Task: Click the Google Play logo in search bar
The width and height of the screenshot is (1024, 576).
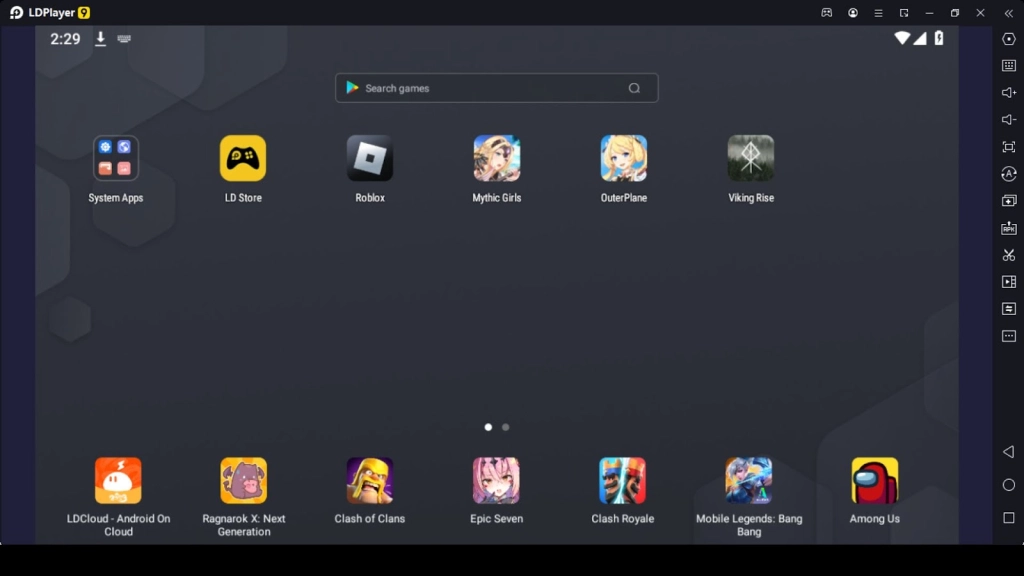Action: pos(352,88)
